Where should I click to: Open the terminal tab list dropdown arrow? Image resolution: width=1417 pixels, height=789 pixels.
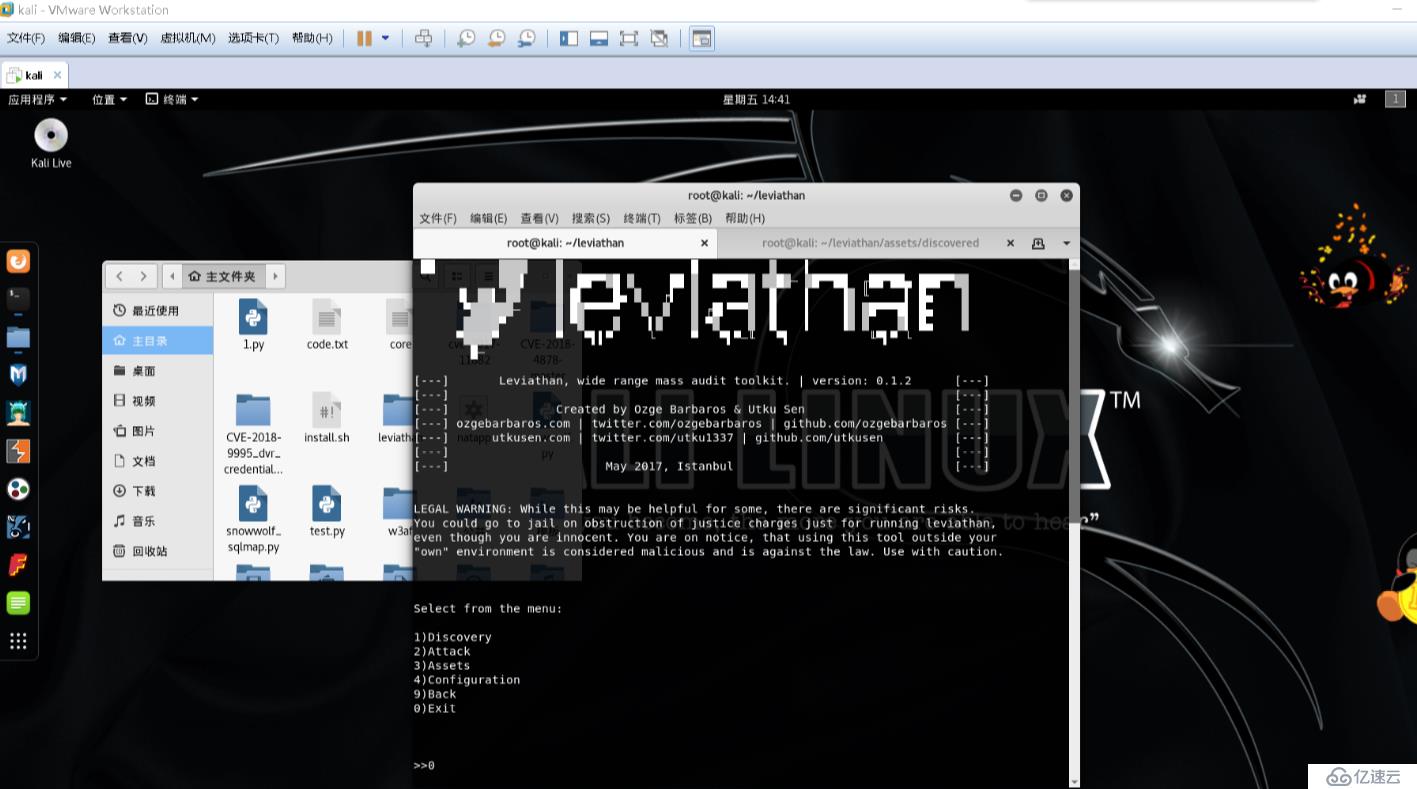1066,243
